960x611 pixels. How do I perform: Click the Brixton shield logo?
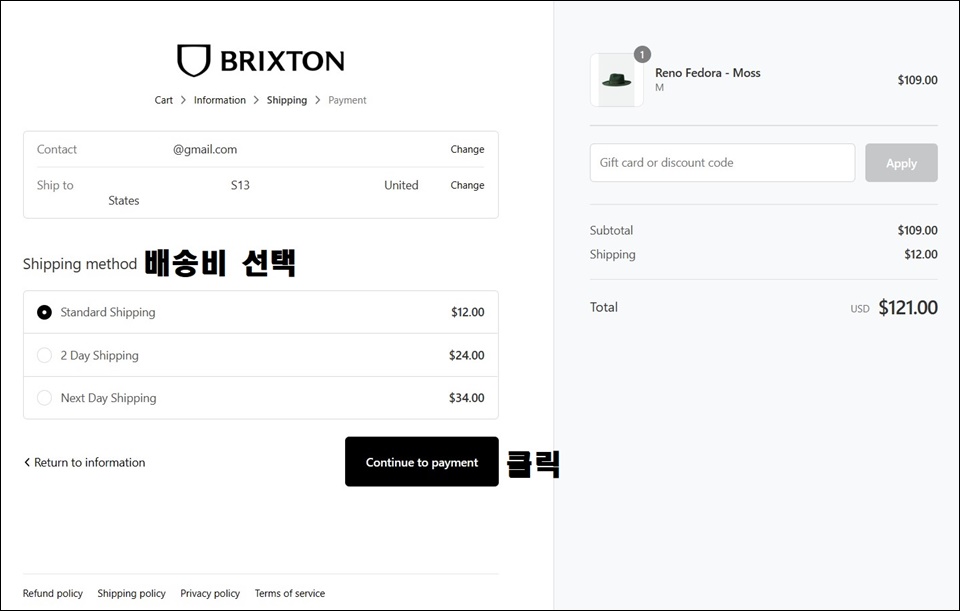point(193,60)
